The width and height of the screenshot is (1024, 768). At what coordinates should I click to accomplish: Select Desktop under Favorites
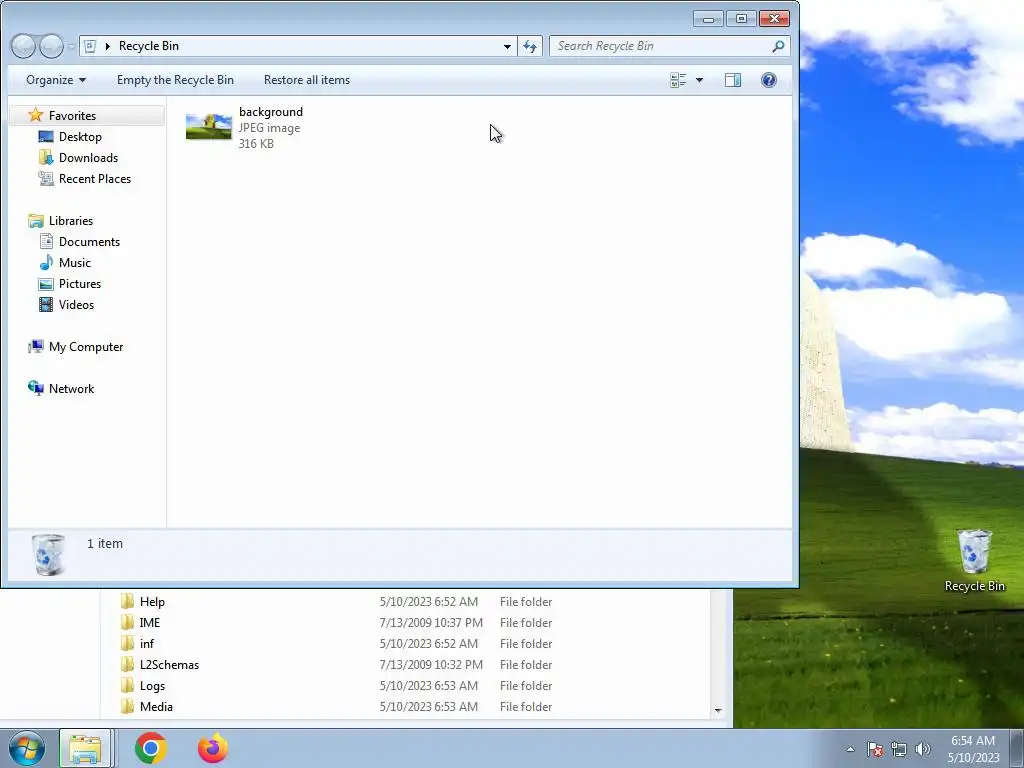(x=80, y=136)
